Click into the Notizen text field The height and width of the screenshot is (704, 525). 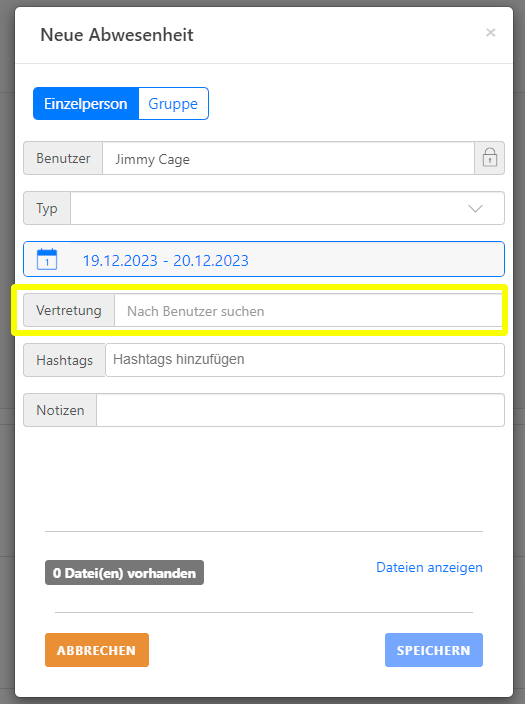pos(300,410)
